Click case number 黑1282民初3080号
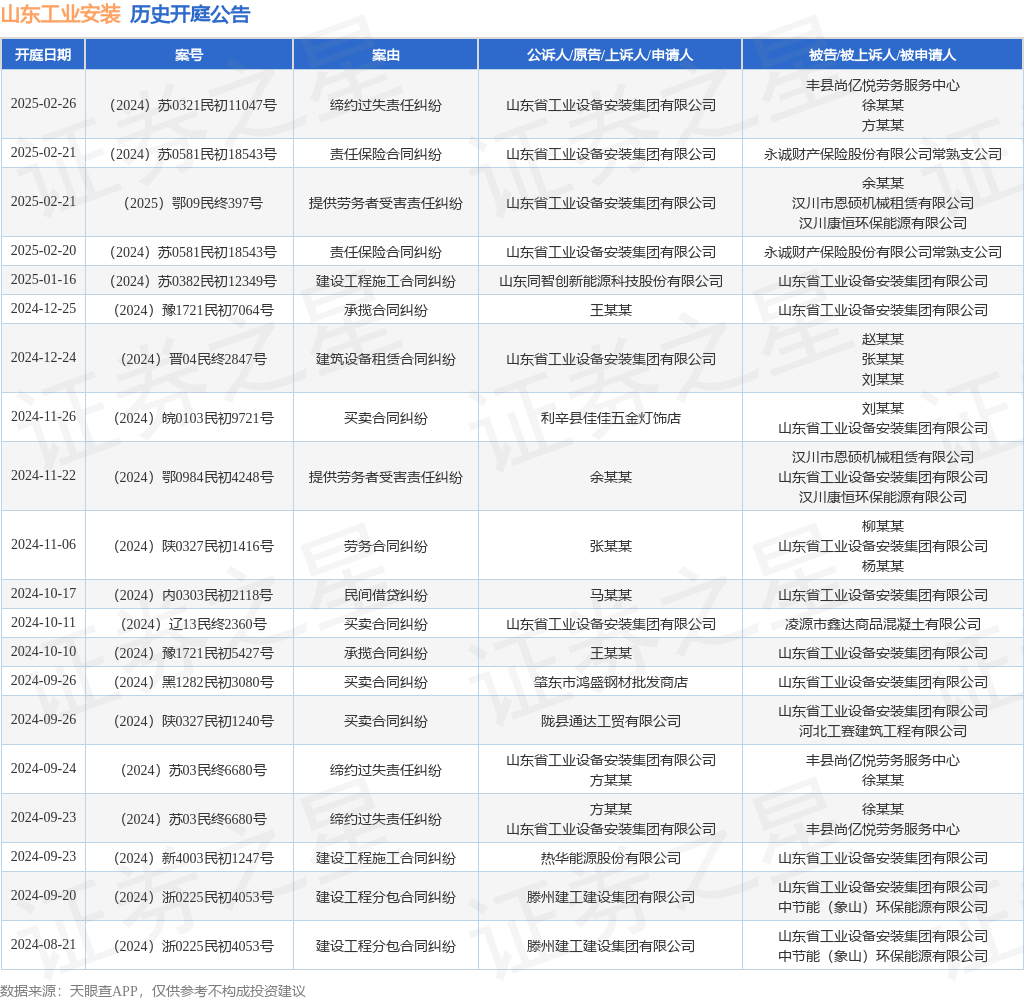1024x1000 pixels. tap(193, 683)
